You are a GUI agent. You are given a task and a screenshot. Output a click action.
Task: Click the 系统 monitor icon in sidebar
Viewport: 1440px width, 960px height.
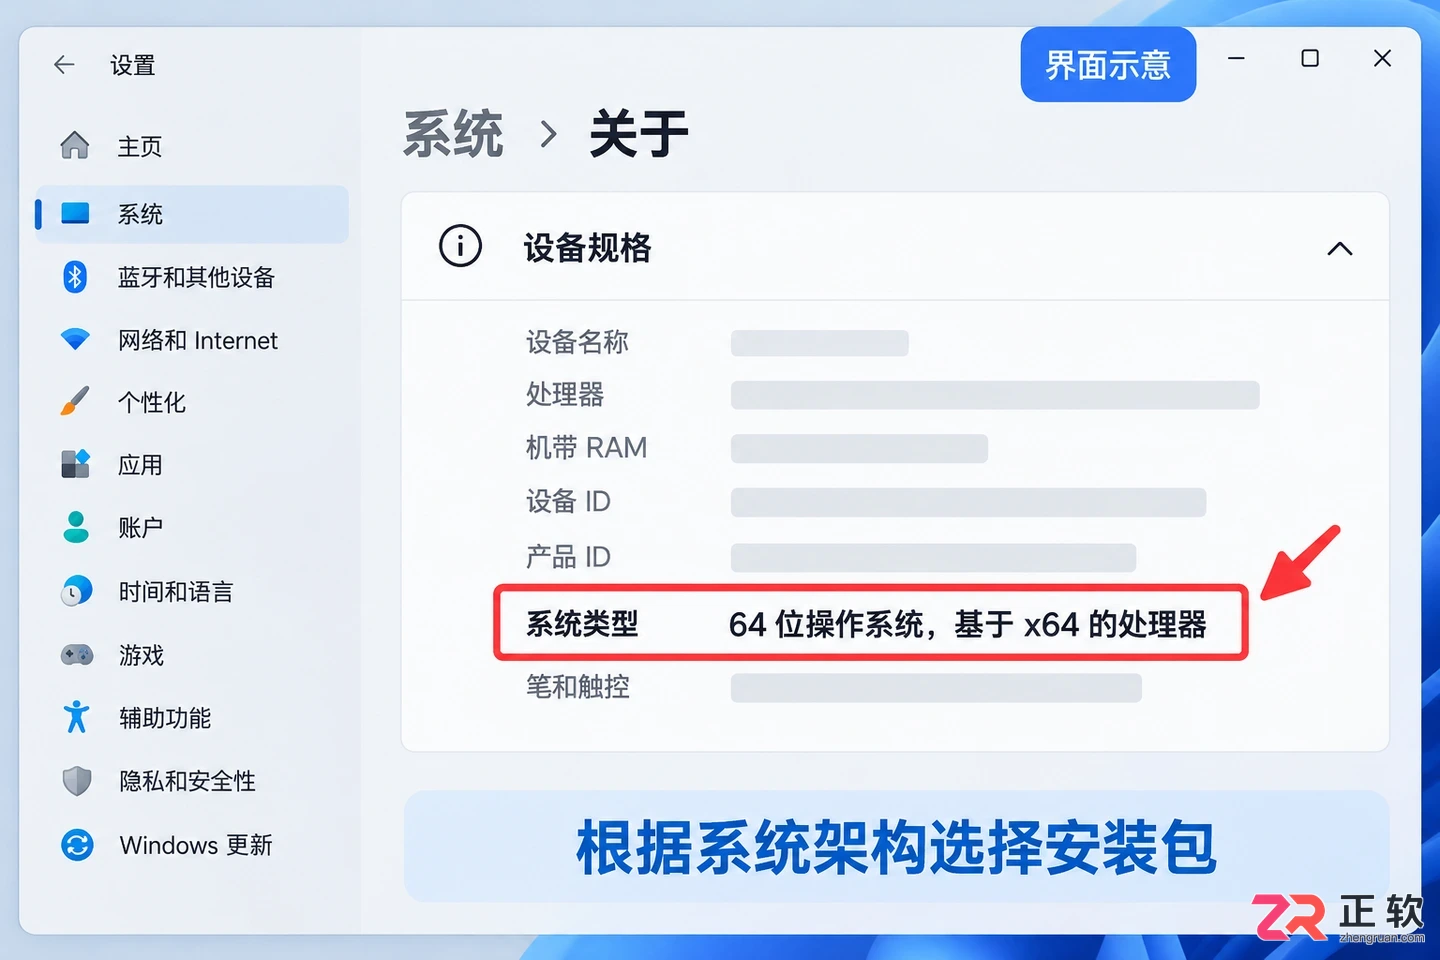75,213
